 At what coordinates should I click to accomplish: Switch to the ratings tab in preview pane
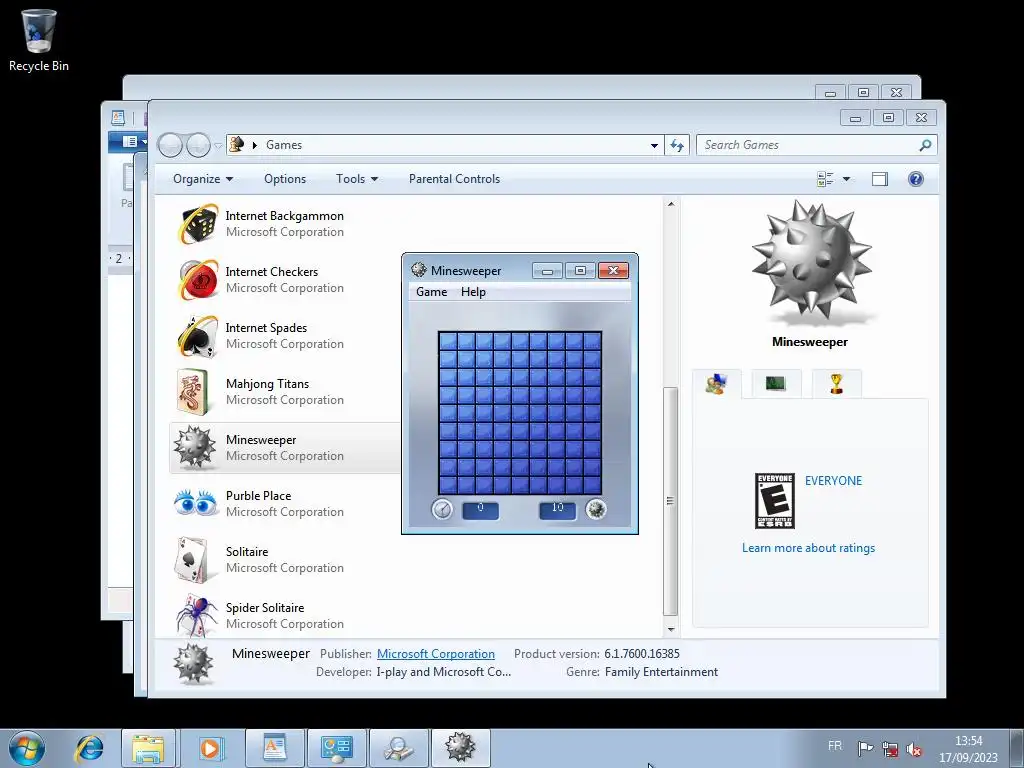point(716,383)
